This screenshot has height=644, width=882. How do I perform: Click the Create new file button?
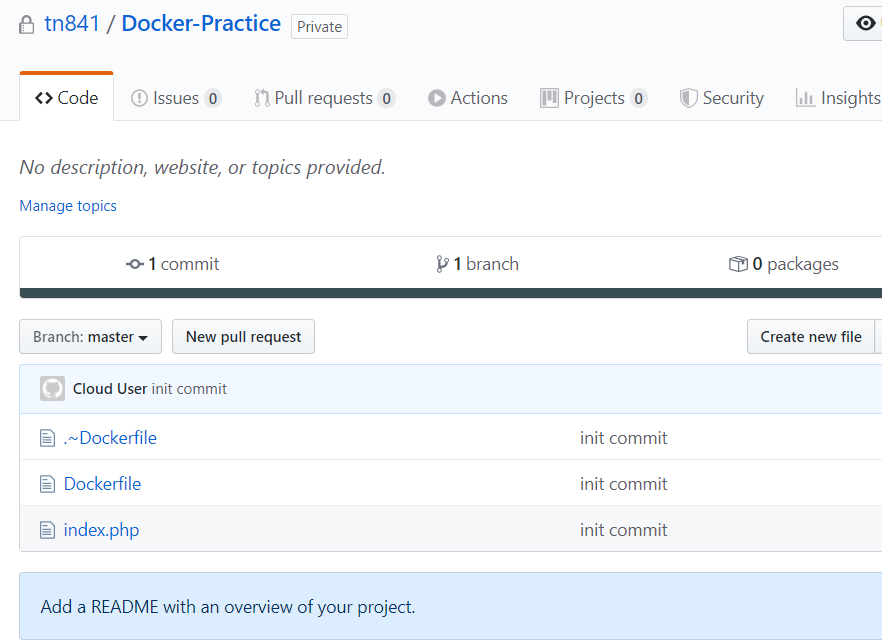tap(812, 336)
